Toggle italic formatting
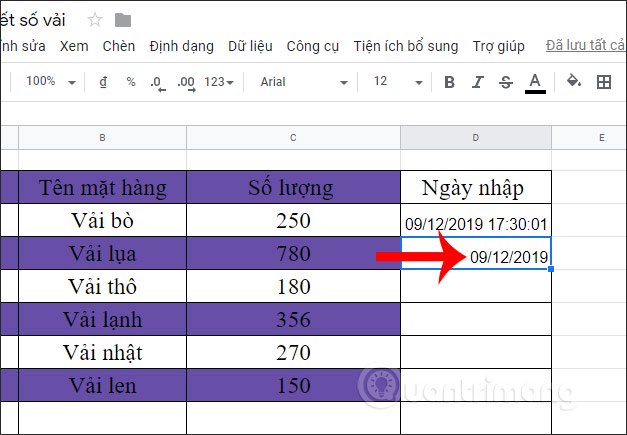 coord(477,82)
